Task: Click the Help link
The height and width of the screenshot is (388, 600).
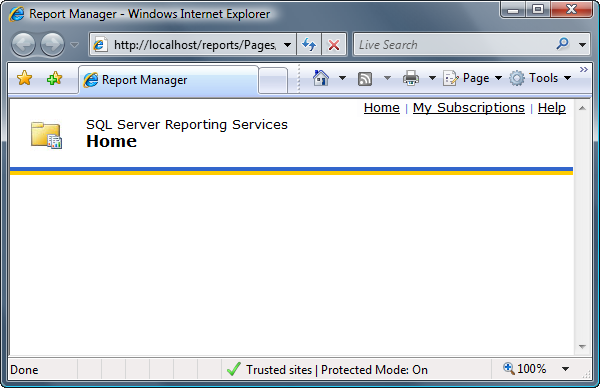Action: click(x=552, y=108)
